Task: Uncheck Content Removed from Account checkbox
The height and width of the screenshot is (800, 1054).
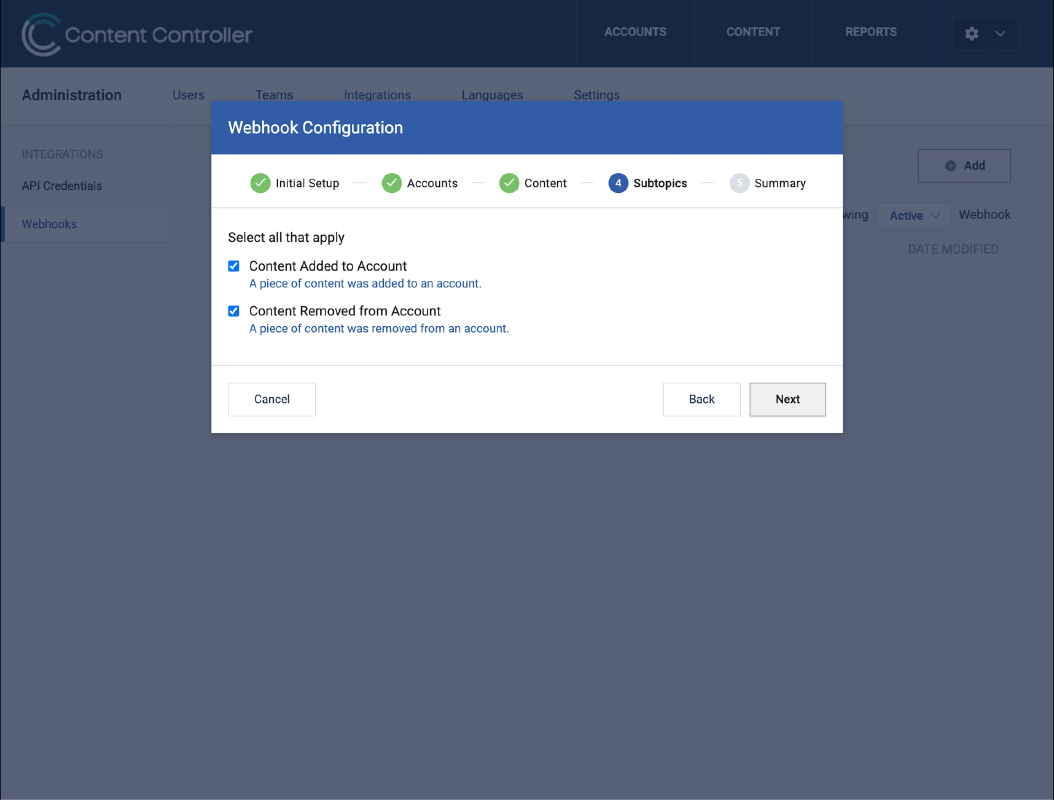Action: [233, 311]
